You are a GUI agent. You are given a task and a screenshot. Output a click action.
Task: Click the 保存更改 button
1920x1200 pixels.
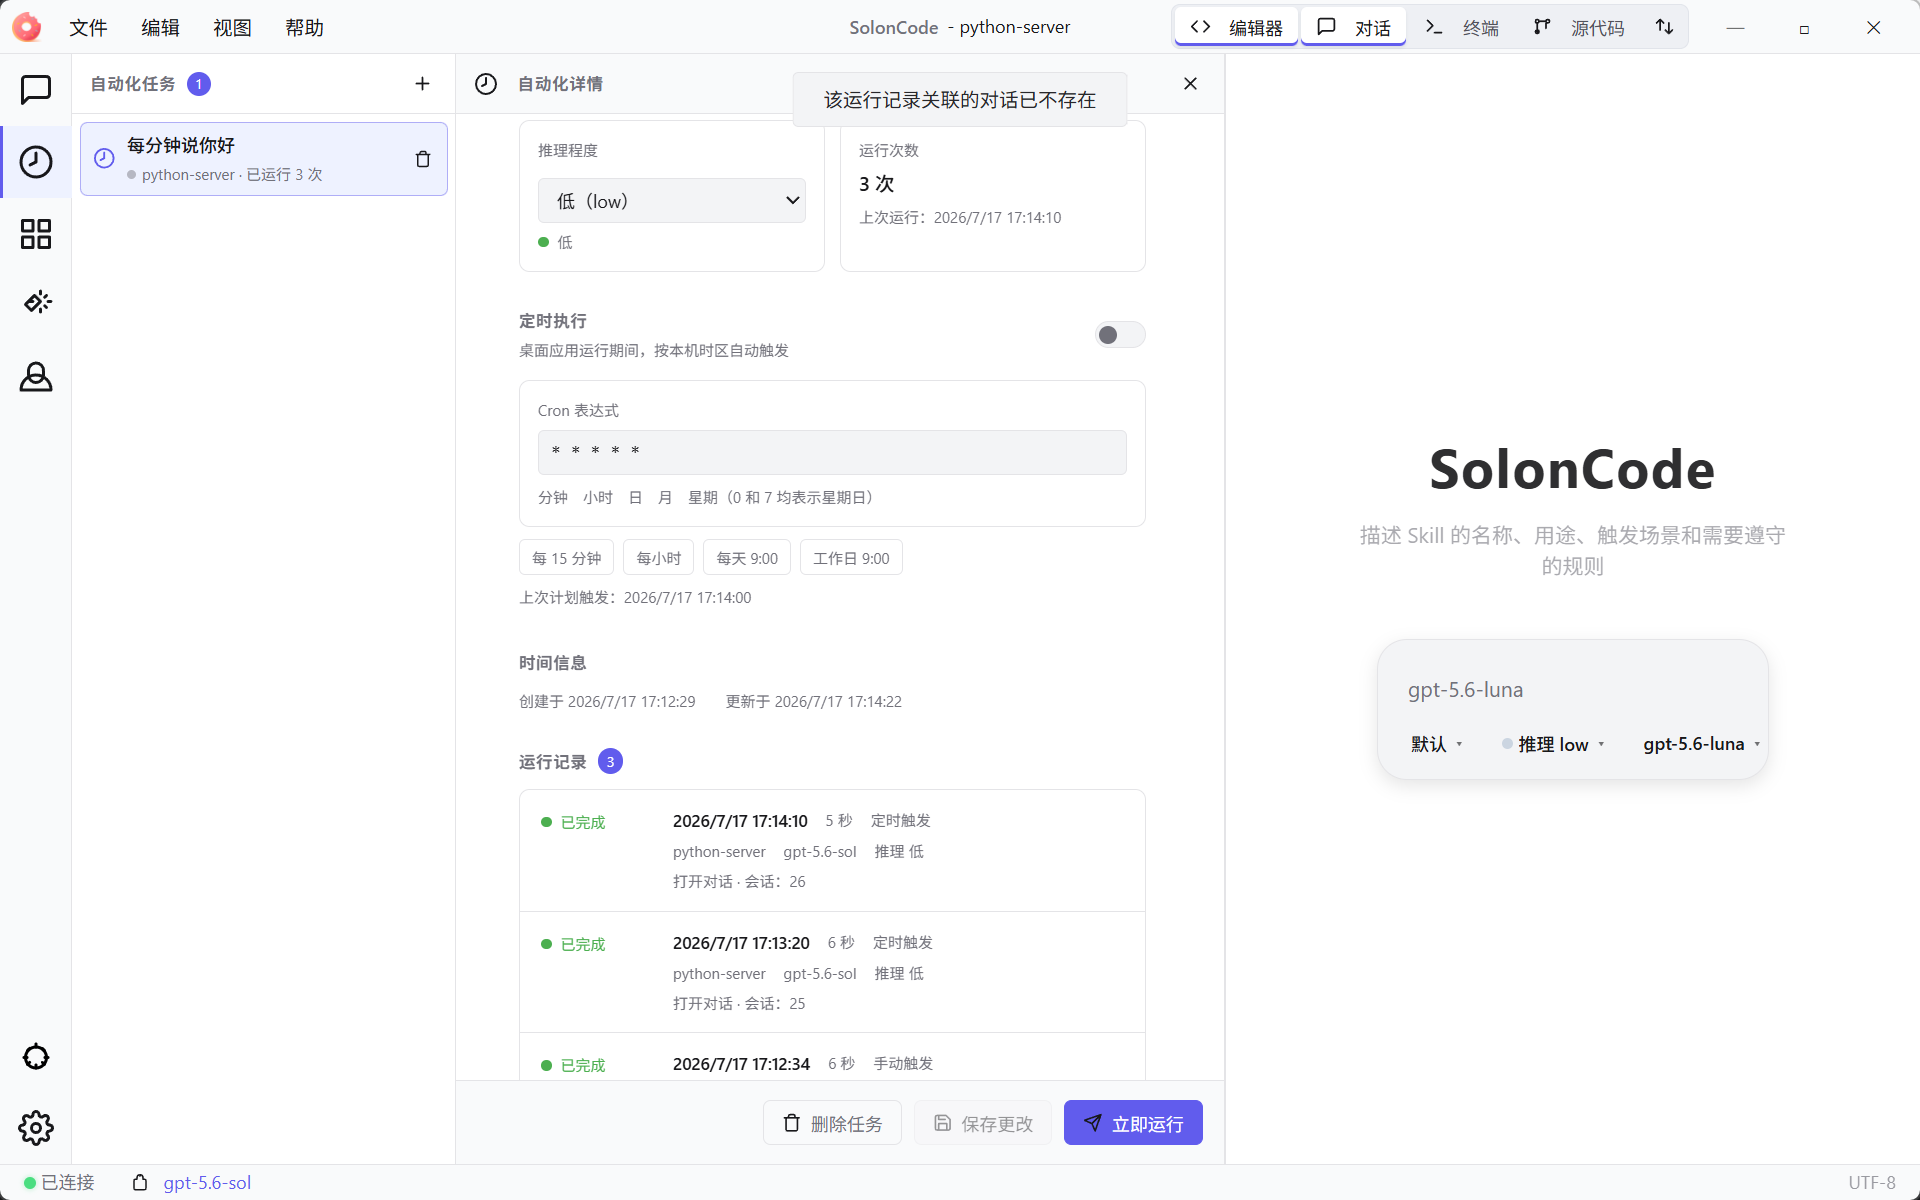pos(983,1123)
